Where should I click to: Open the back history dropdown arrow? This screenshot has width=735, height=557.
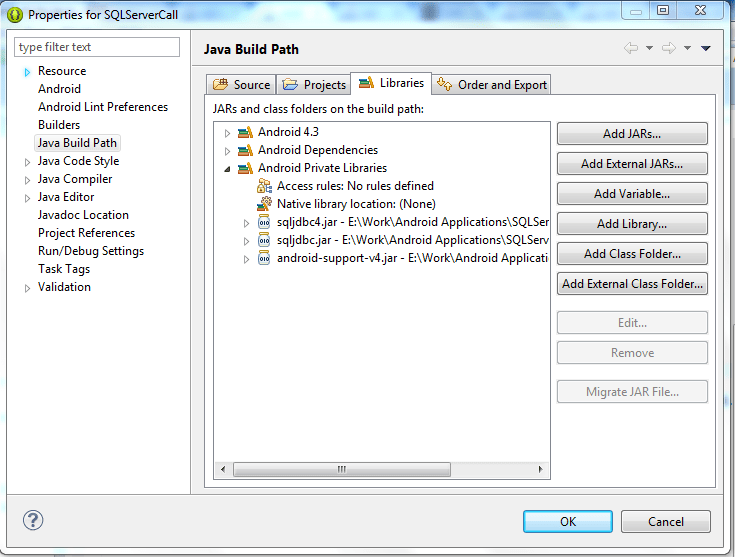pyautogui.click(x=649, y=48)
